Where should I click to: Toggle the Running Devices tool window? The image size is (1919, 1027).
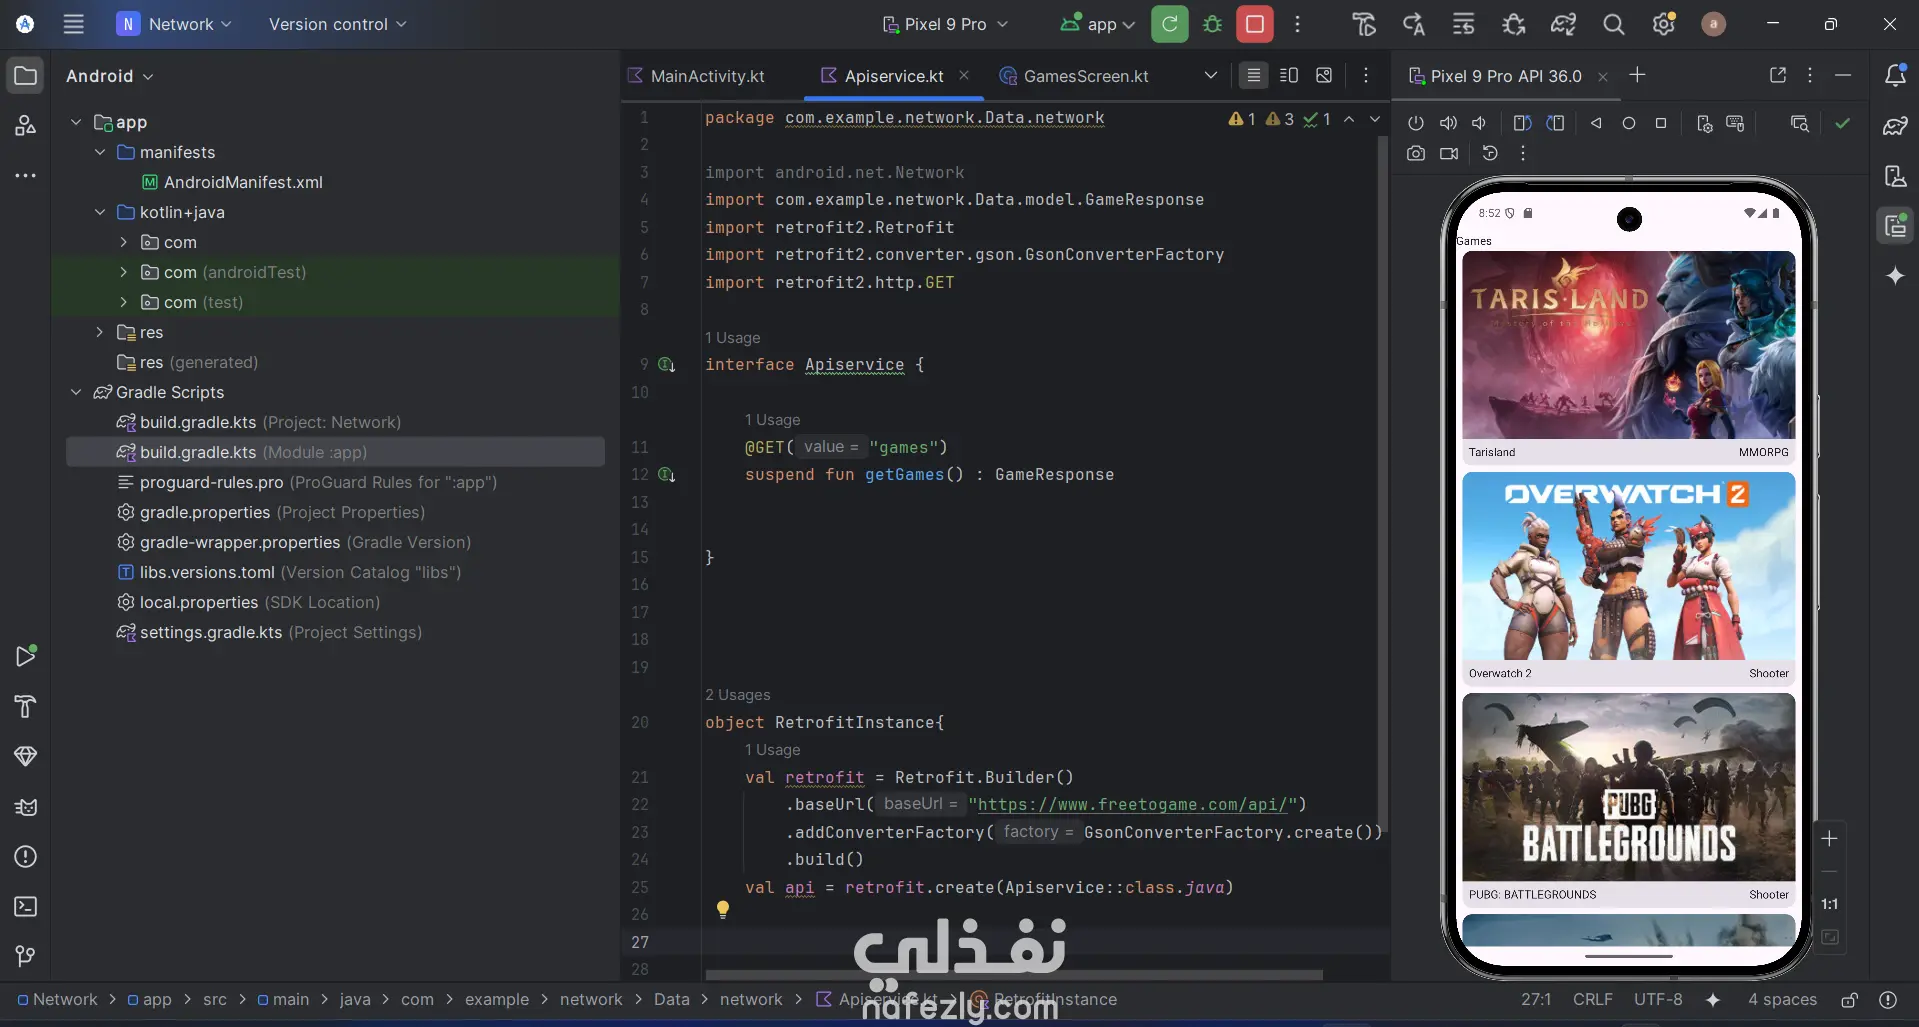click(x=1895, y=226)
